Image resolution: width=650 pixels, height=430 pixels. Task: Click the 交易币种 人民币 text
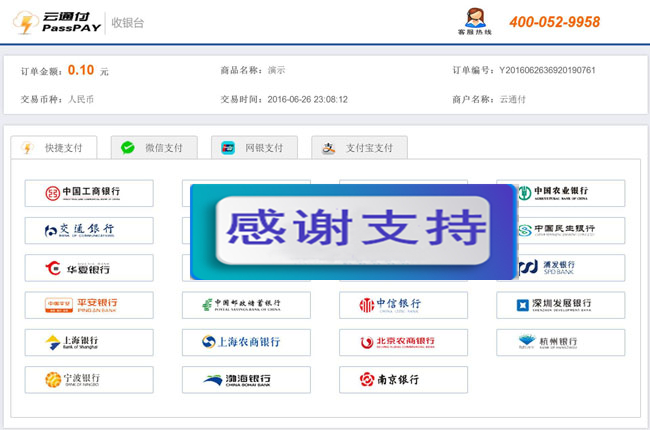pos(57,100)
